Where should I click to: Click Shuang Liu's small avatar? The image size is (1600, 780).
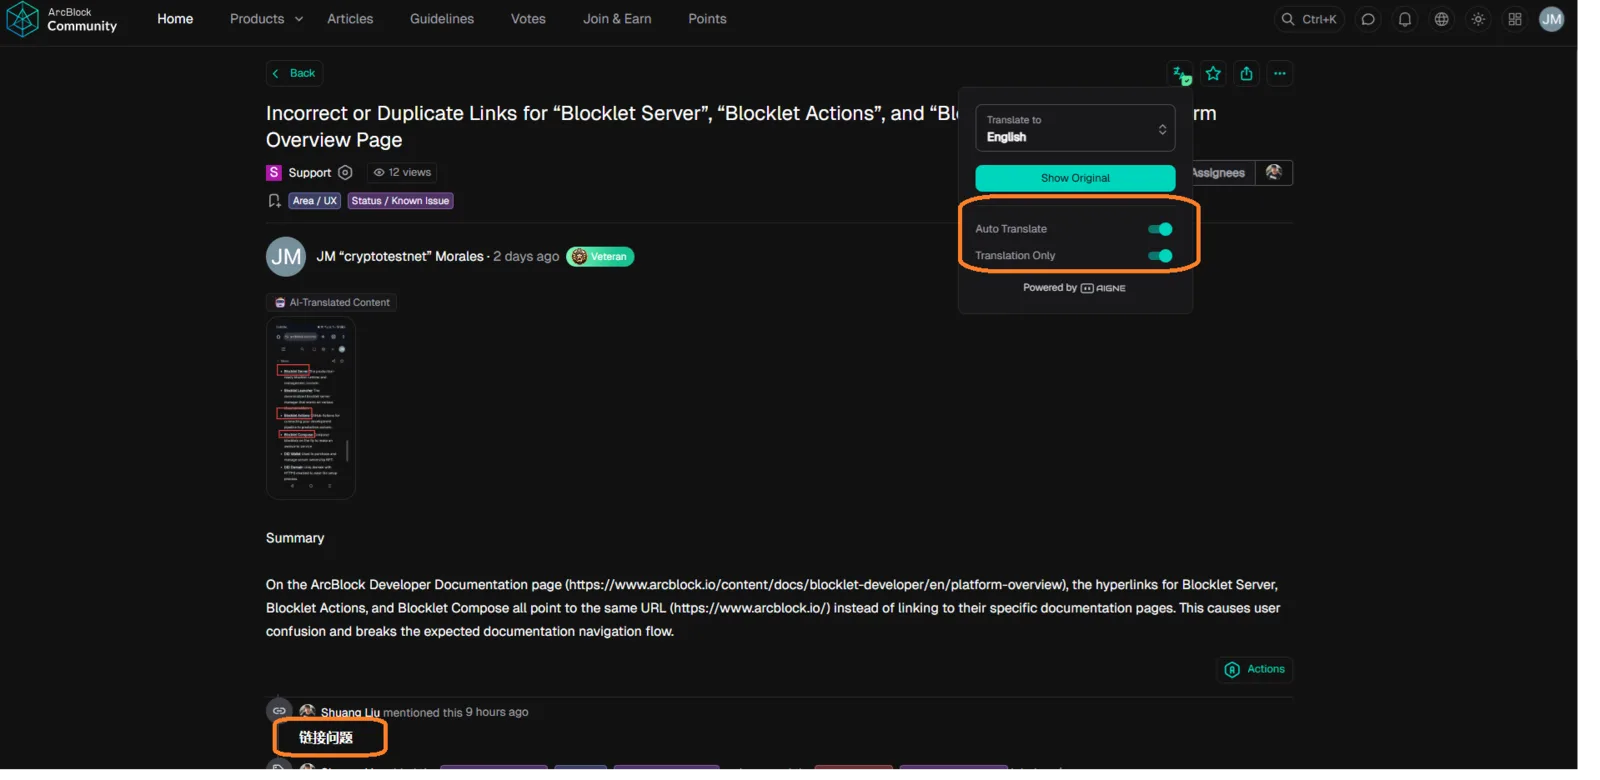[307, 711]
